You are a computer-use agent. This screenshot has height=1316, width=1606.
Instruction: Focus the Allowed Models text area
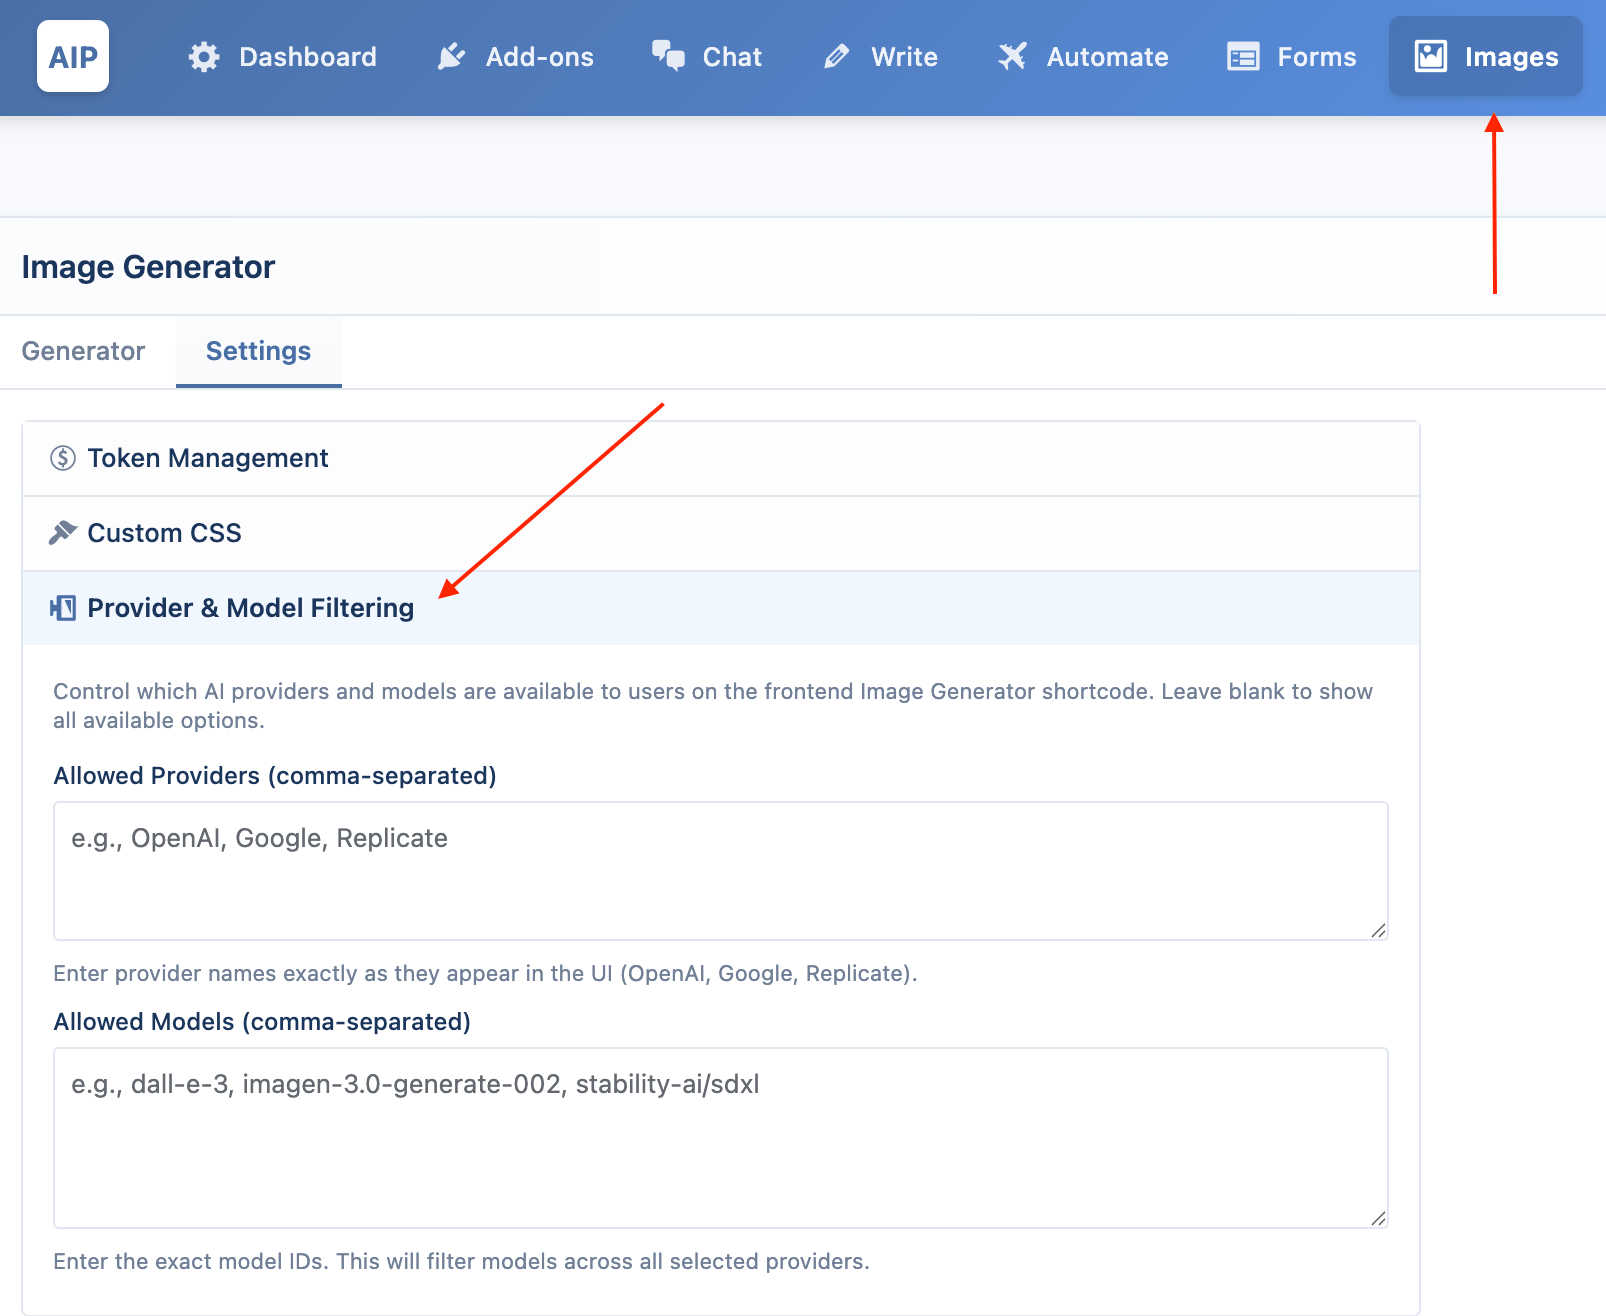721,1138
